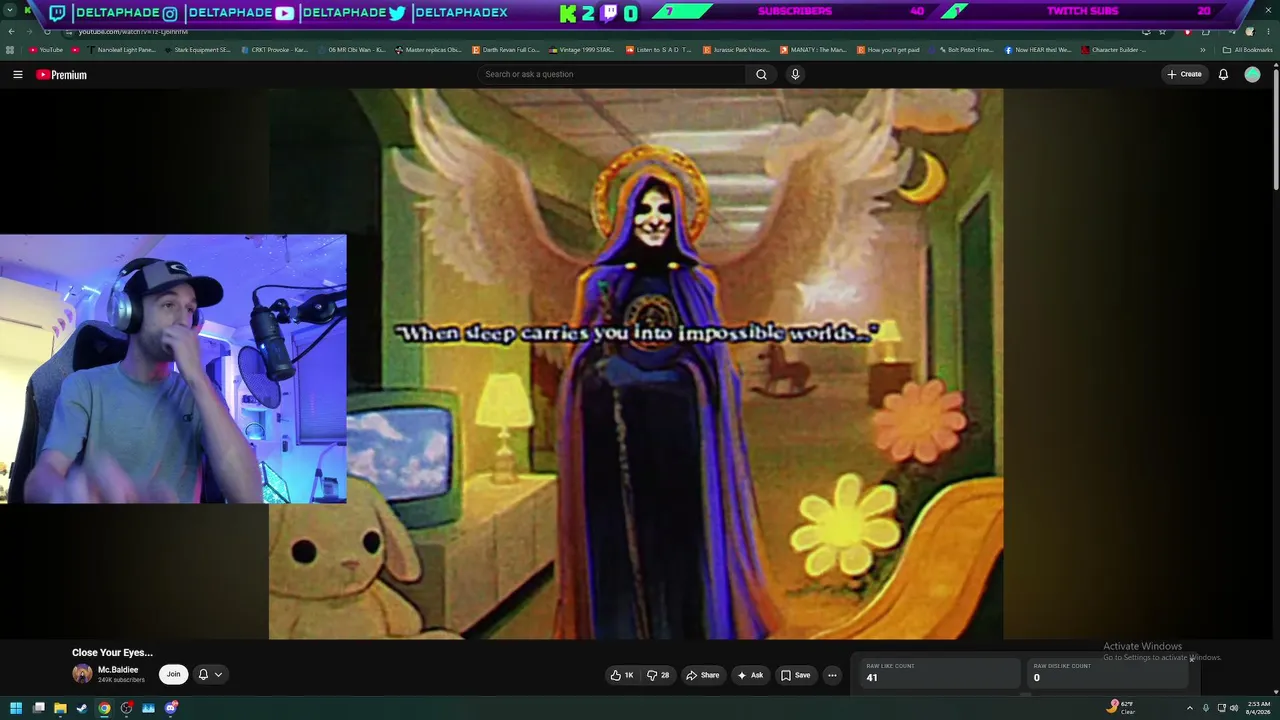Go back with Chrome's back arrow
Image resolution: width=1280 pixels, height=720 pixels.
click(11, 31)
